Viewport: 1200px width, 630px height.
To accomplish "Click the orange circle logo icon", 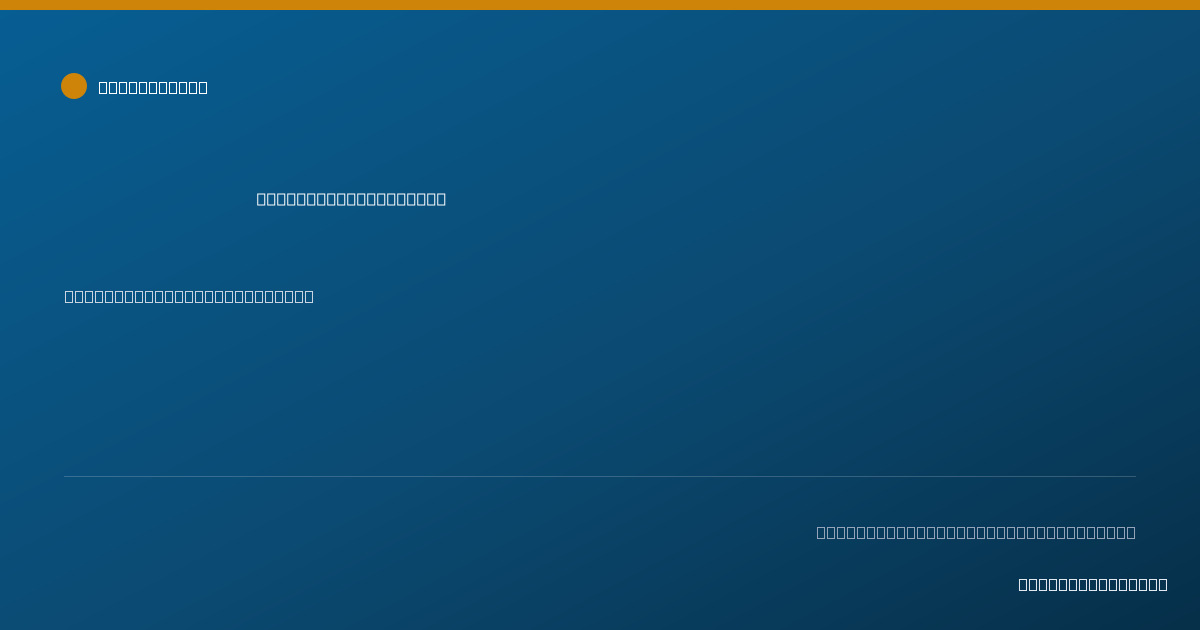I will tap(74, 86).
